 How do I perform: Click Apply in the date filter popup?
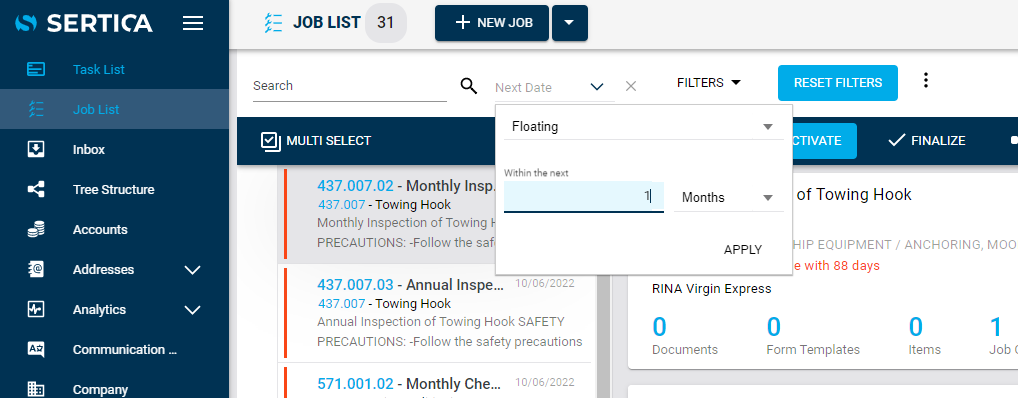pyautogui.click(x=743, y=250)
